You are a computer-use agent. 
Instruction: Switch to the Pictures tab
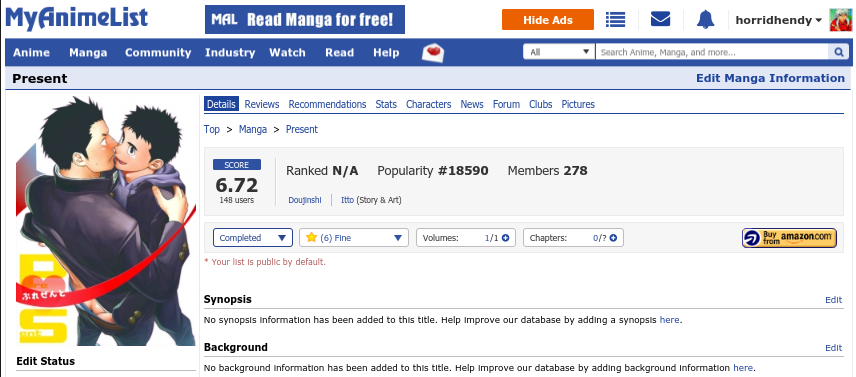[578, 104]
